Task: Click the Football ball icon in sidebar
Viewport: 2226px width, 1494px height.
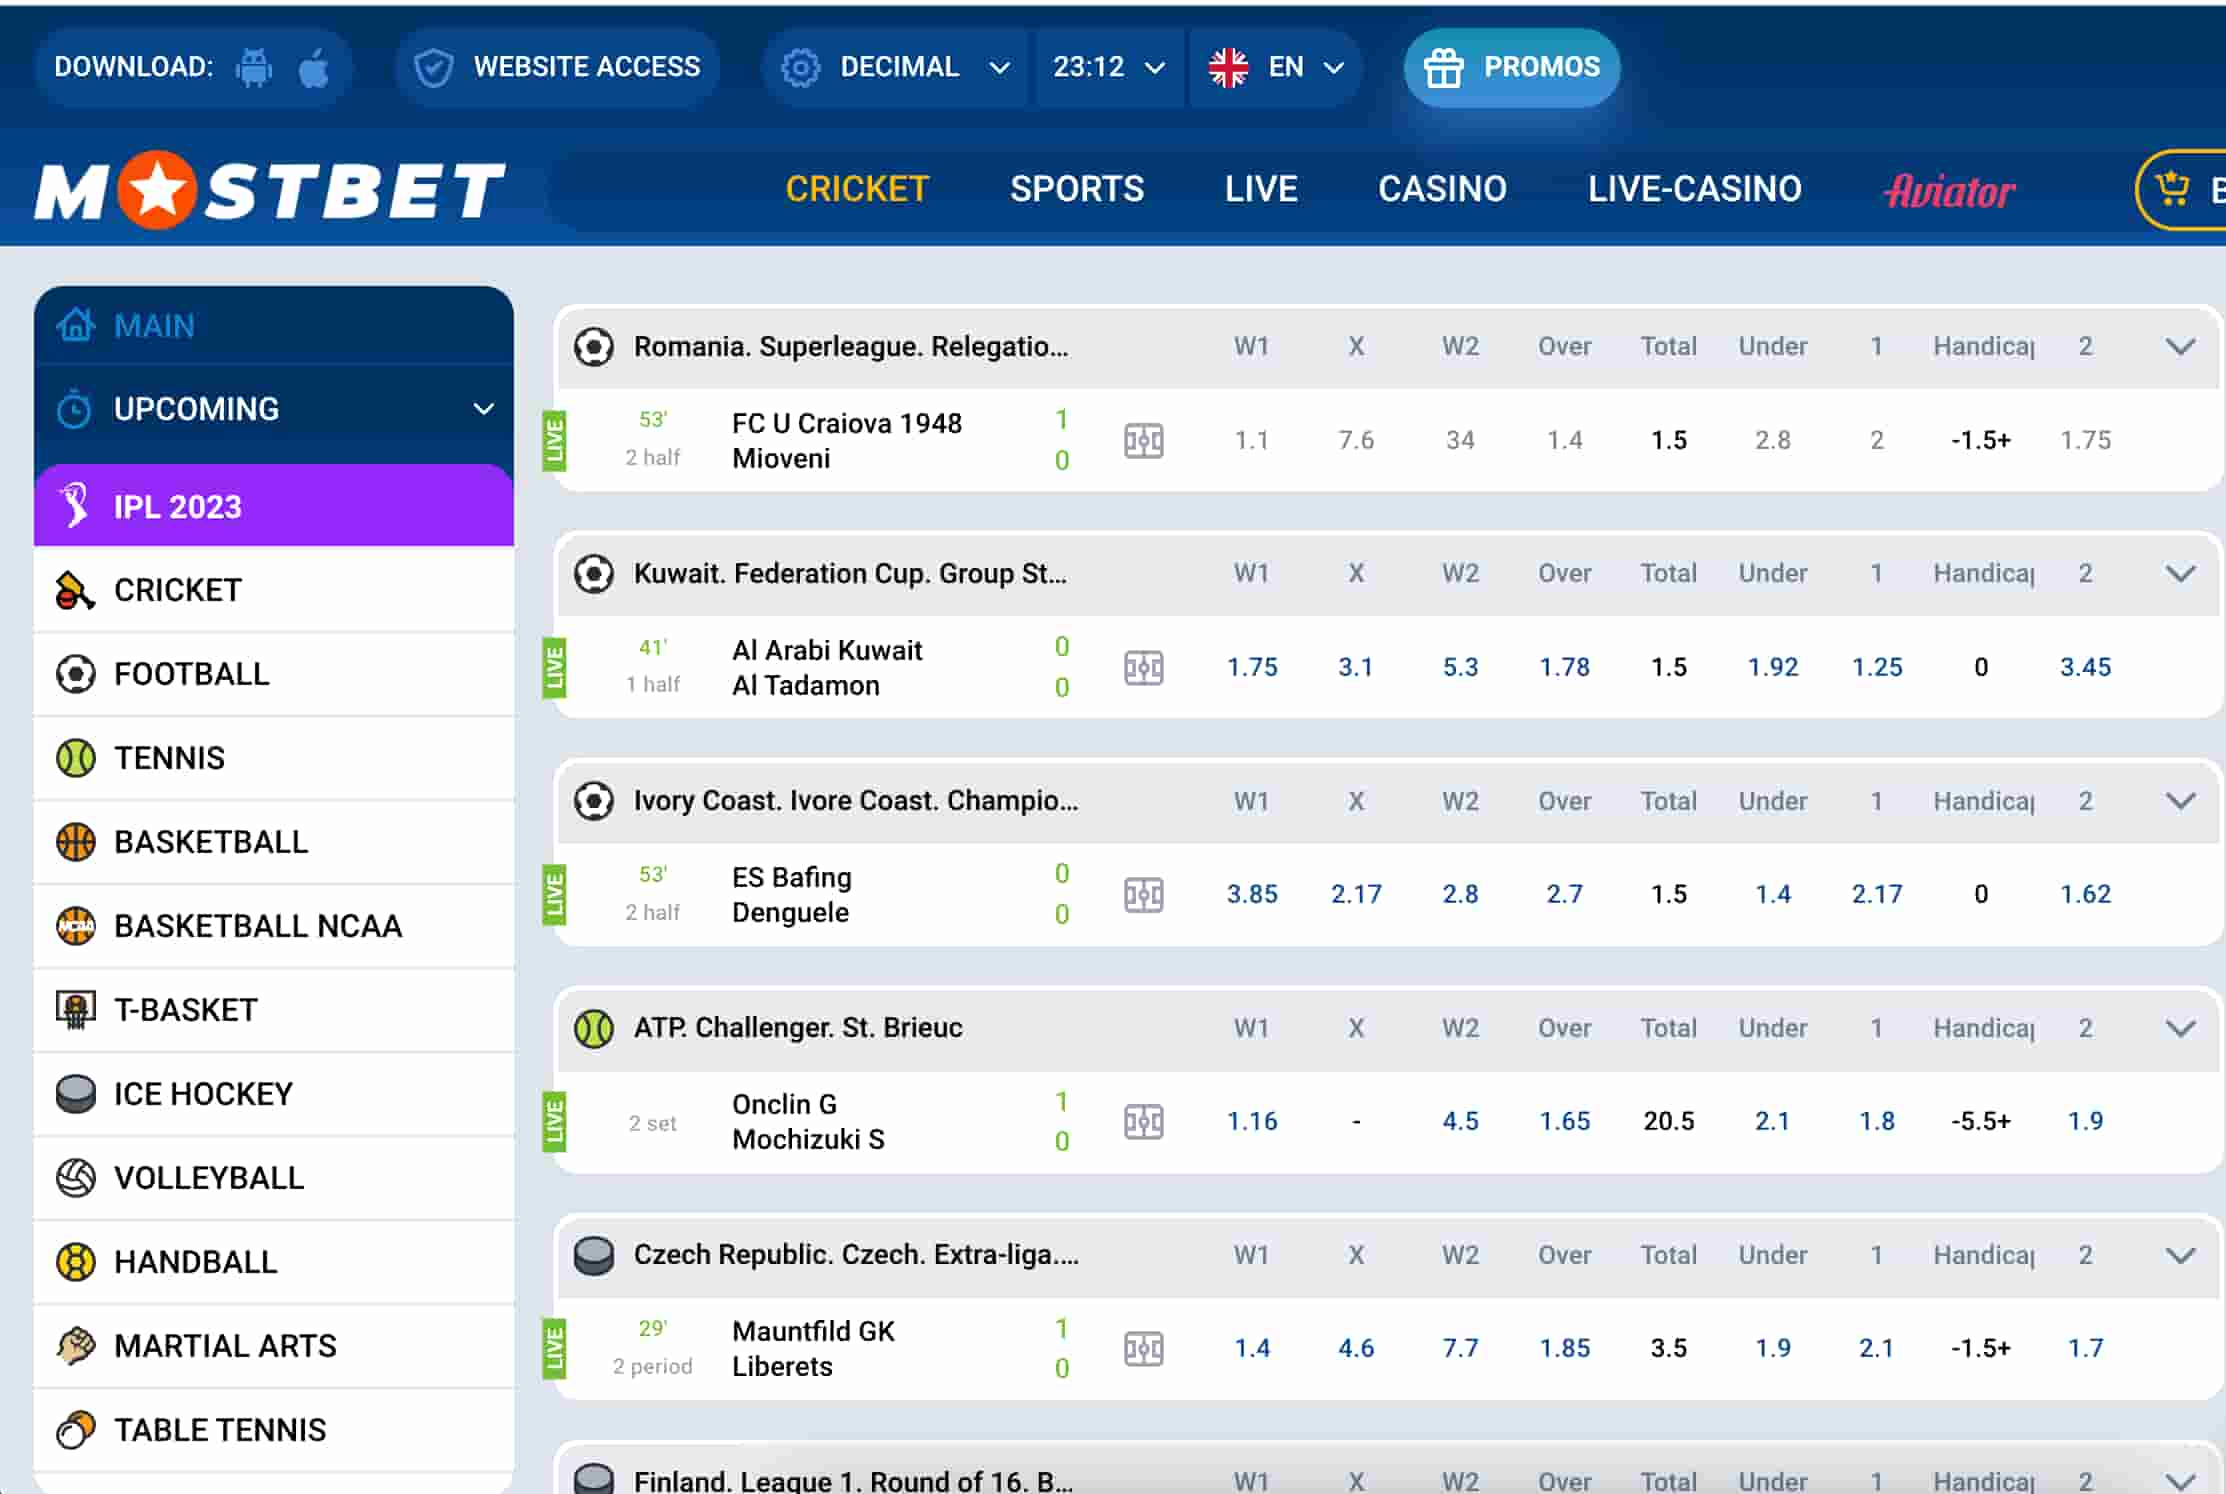Action: click(75, 674)
